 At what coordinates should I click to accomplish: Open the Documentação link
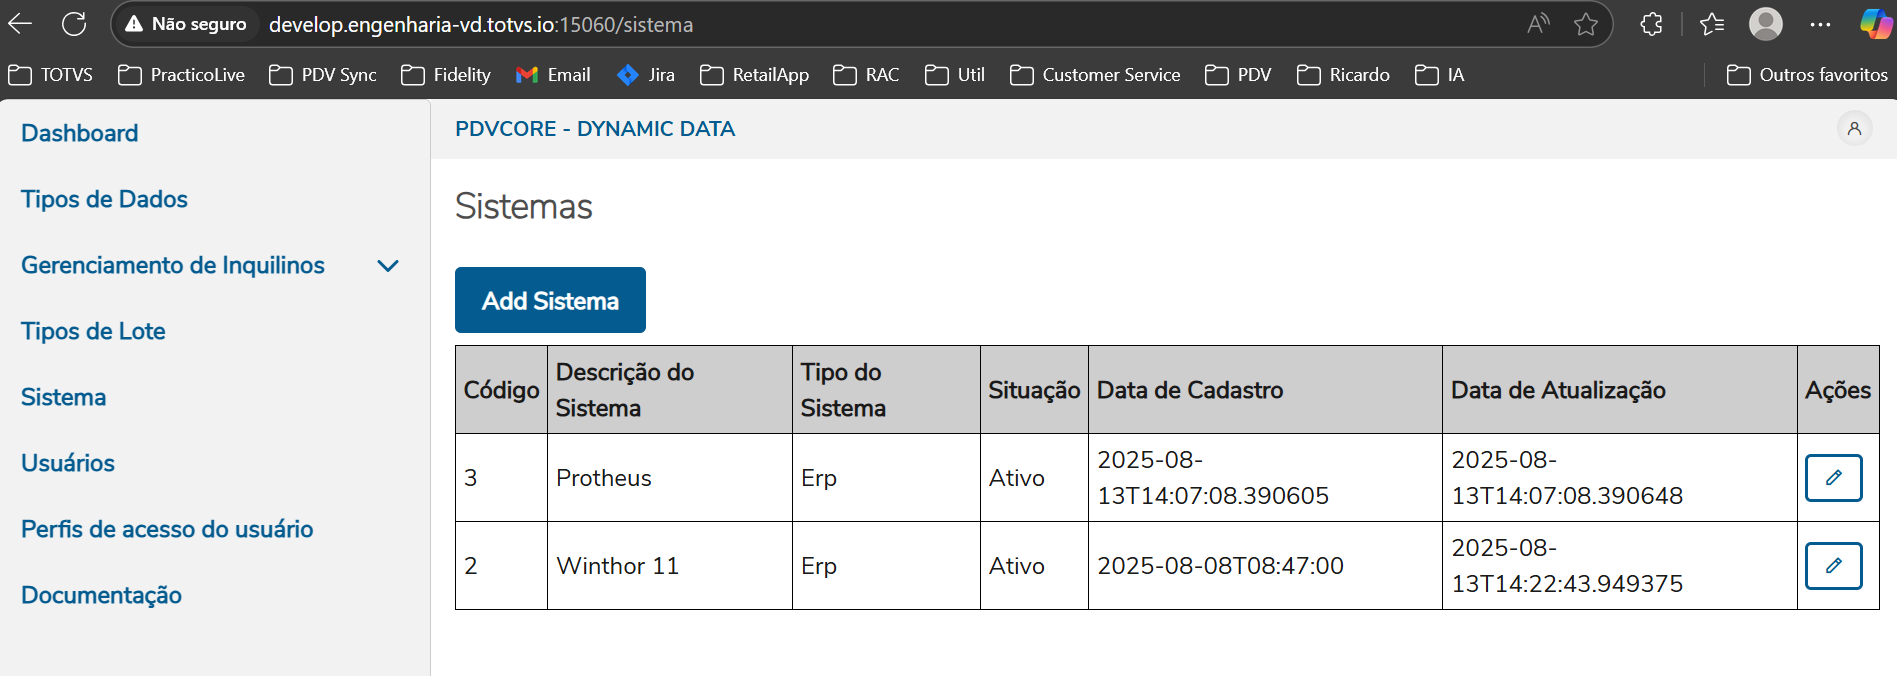[x=101, y=595]
